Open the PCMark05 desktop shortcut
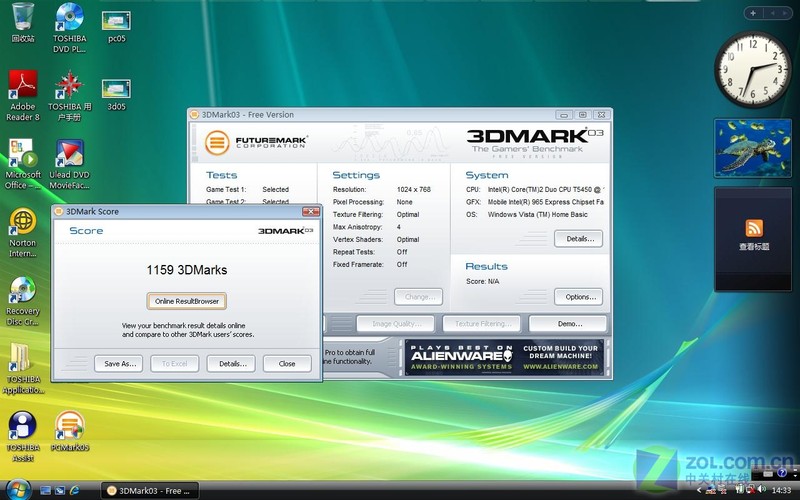This screenshot has height=500, width=800. [x=69, y=431]
